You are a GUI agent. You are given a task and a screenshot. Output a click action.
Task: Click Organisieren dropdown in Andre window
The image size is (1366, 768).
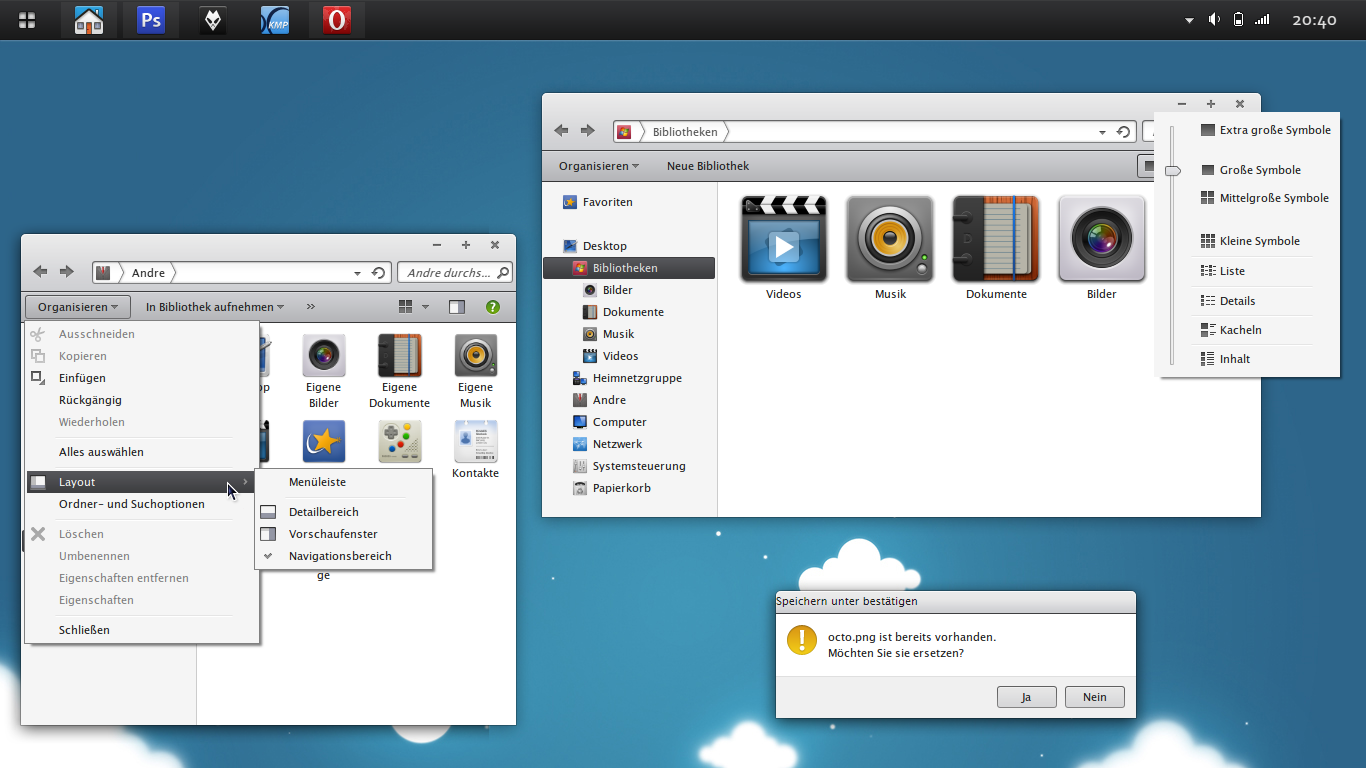pyautogui.click(x=78, y=307)
